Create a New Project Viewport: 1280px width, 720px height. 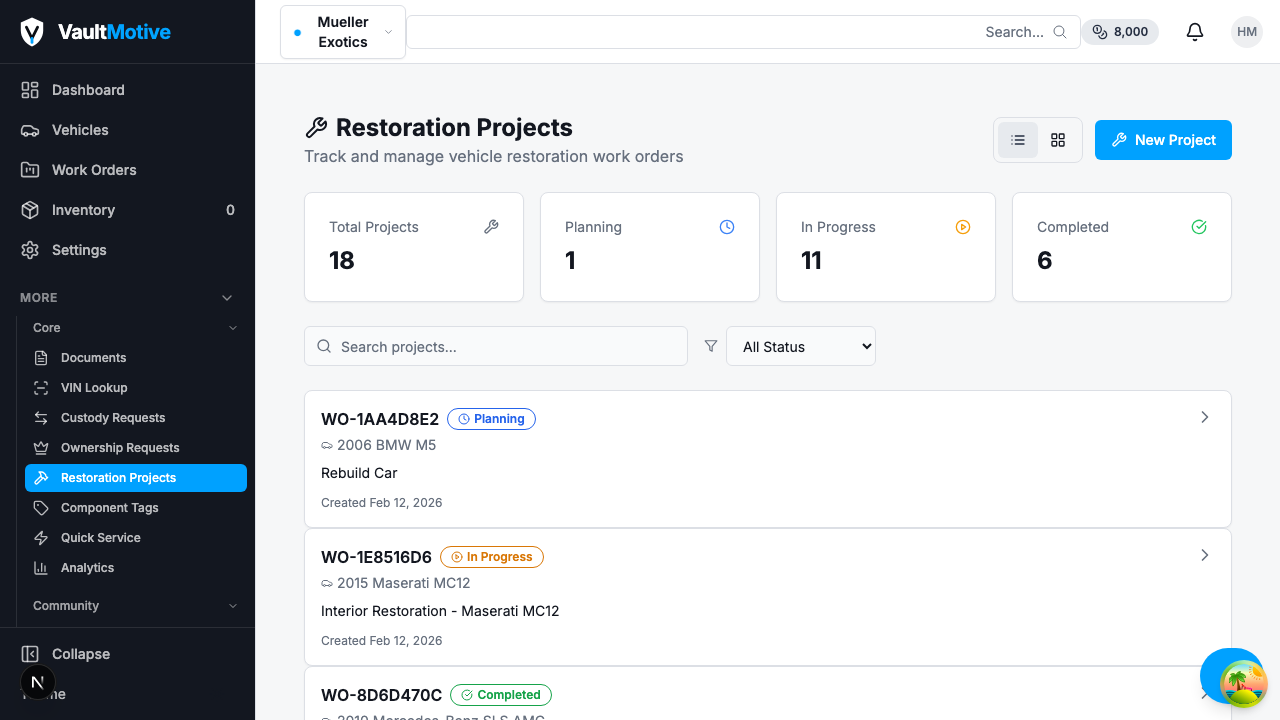tap(1163, 140)
